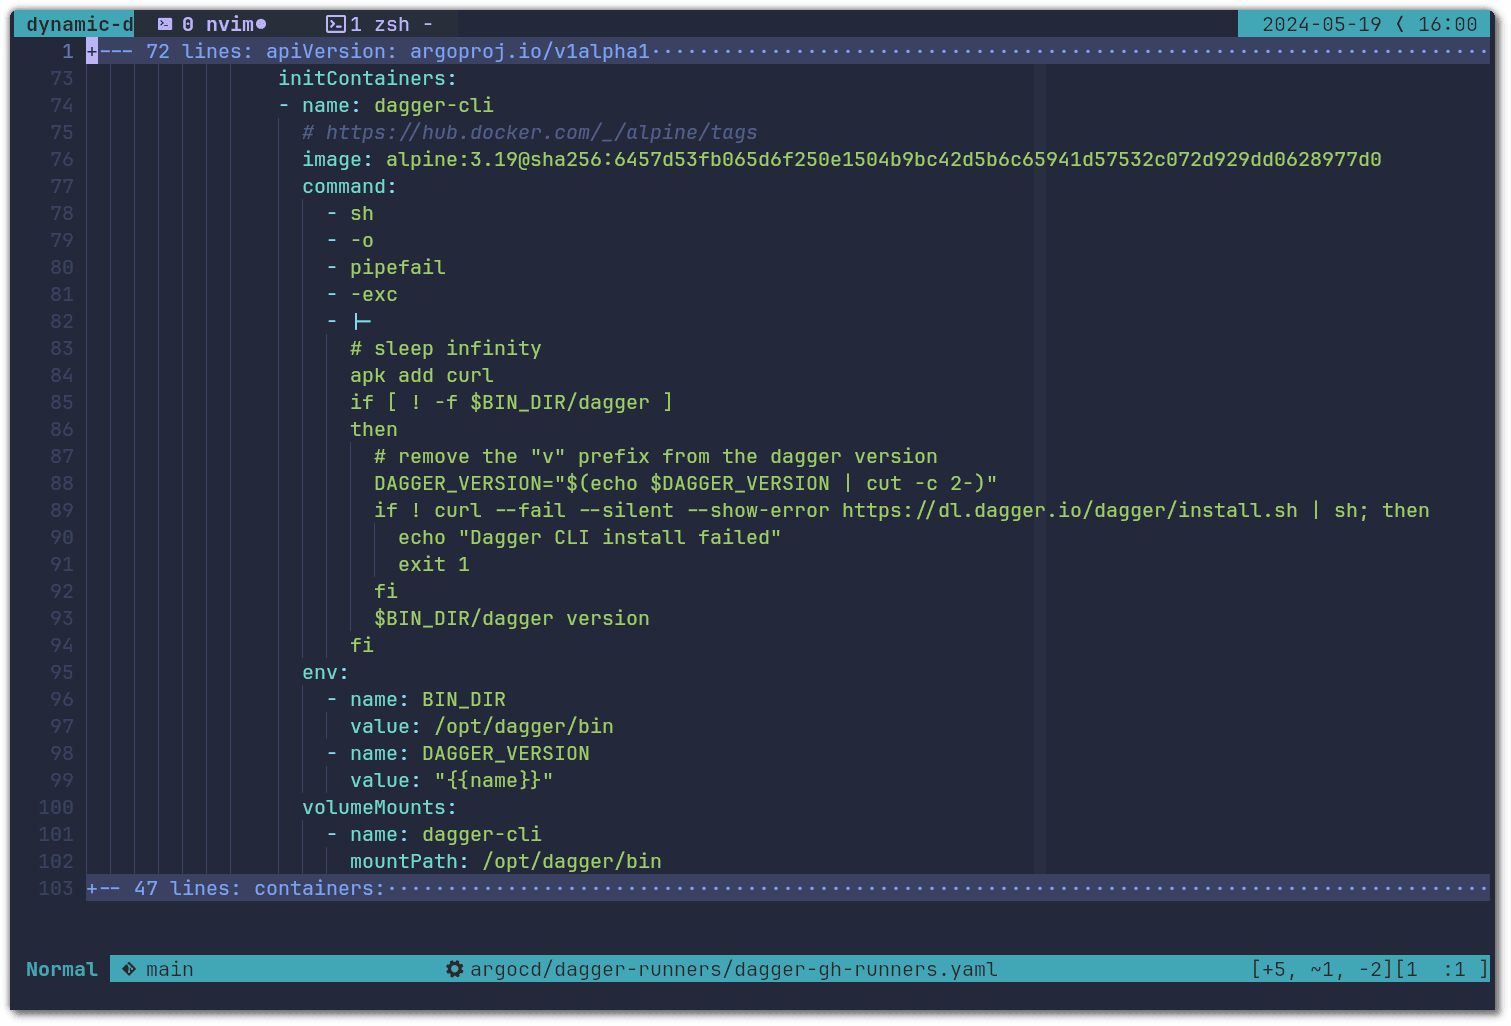Image resolution: width=1511 pixels, height=1026 pixels.
Task: Click the dl.dagger.io install.sh URL
Action: (x=1069, y=510)
